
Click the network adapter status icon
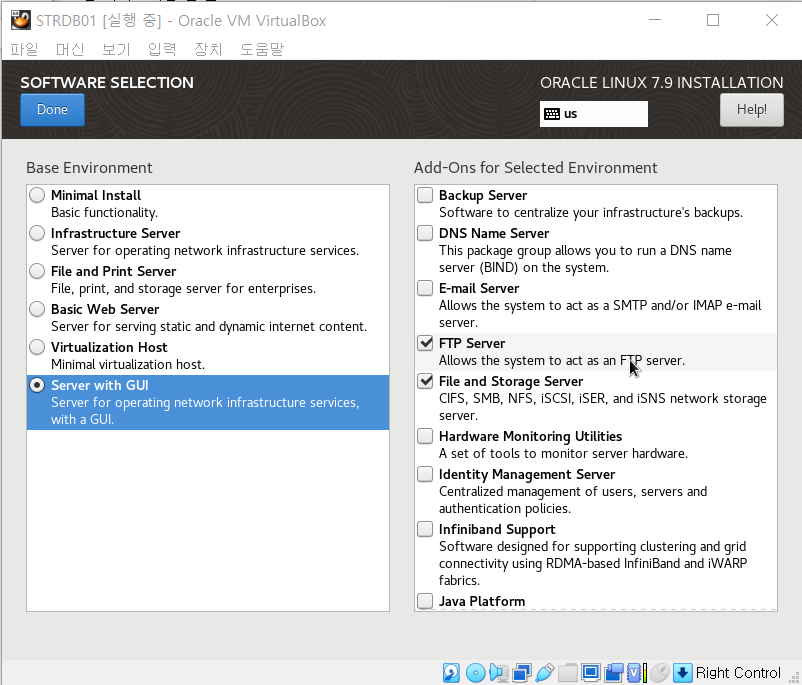[522, 673]
